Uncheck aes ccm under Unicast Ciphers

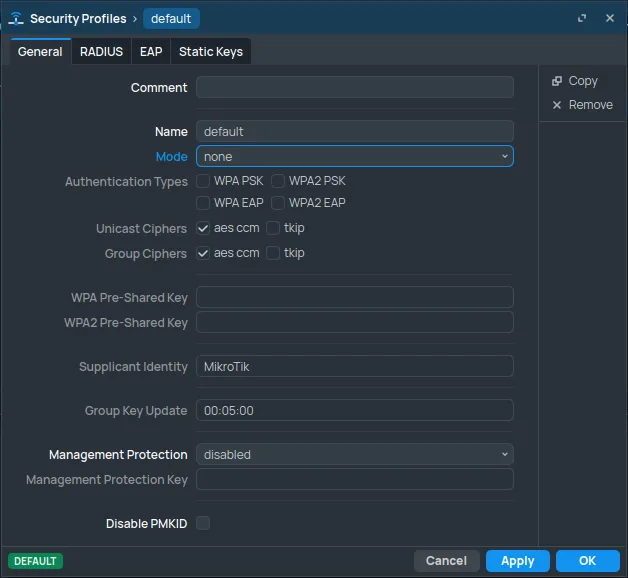[x=203, y=228]
